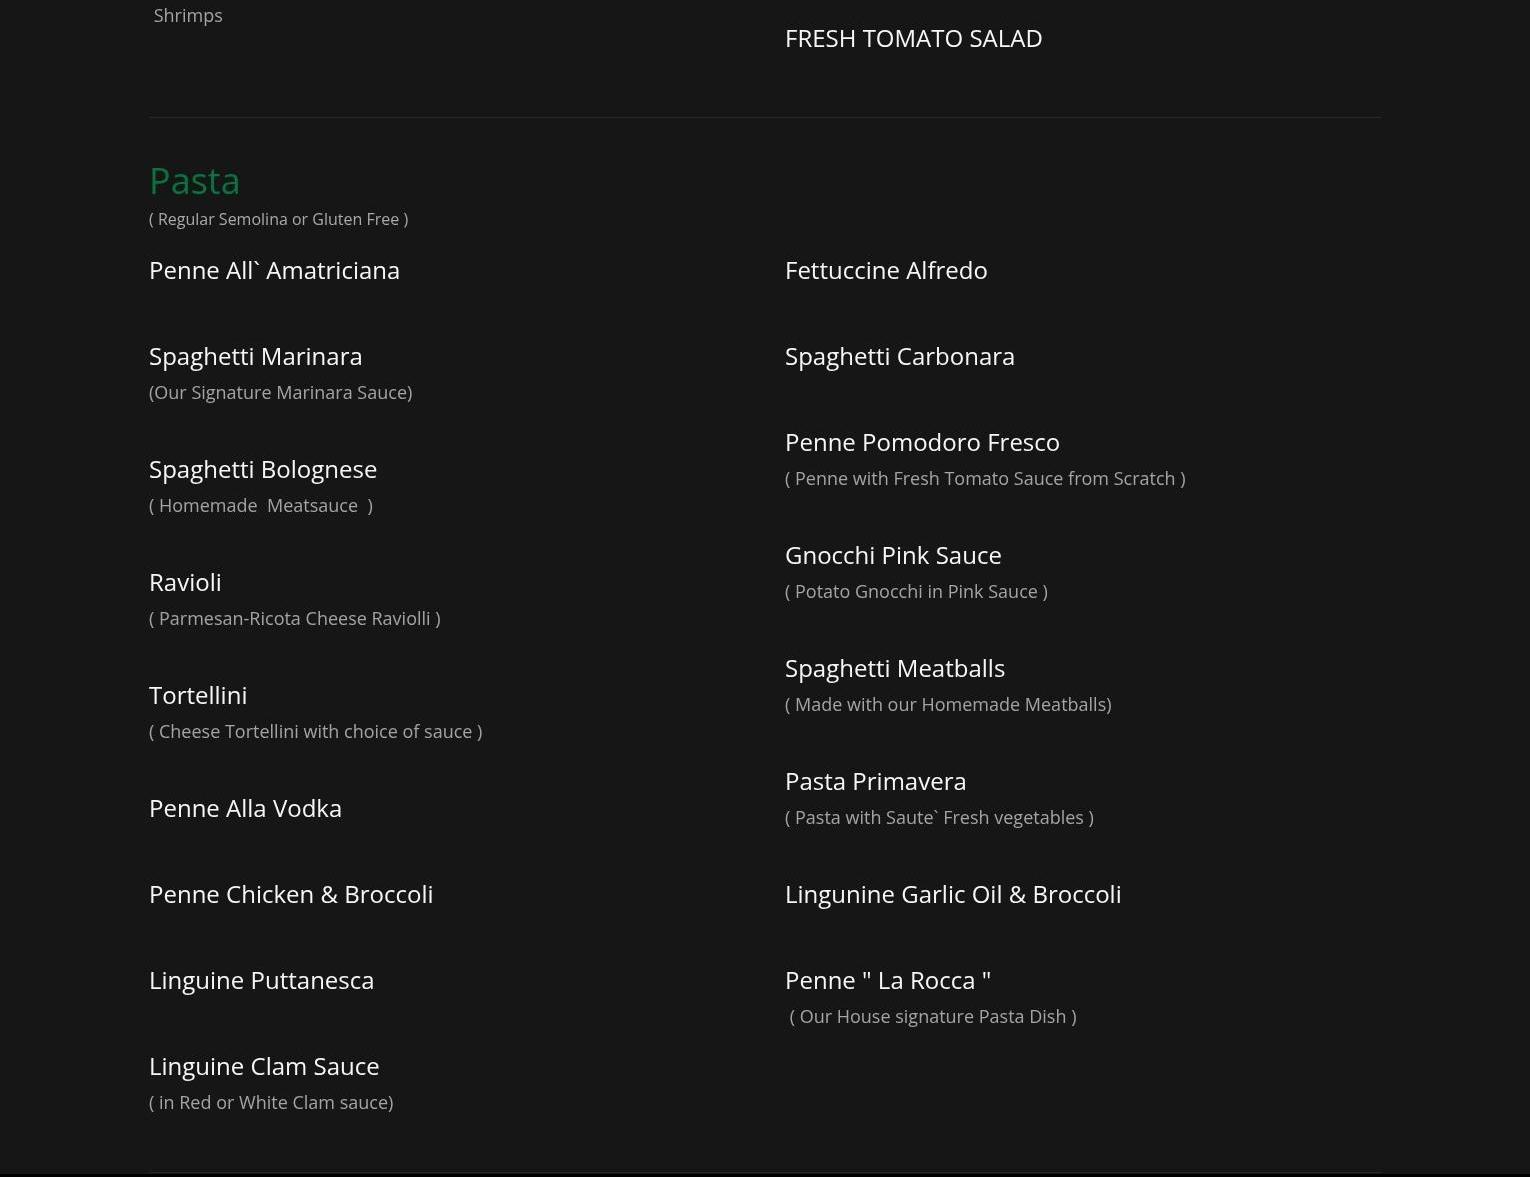Click Lingunine Garlic Oil & Broccoli
1530x1177 pixels.
[952, 895]
